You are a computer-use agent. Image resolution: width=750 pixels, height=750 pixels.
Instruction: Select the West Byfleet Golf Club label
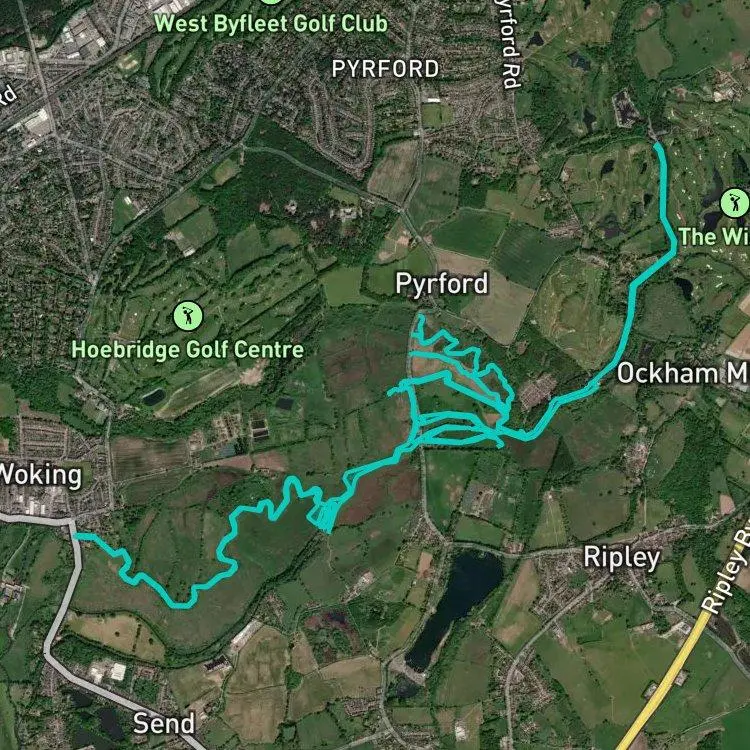click(271, 23)
